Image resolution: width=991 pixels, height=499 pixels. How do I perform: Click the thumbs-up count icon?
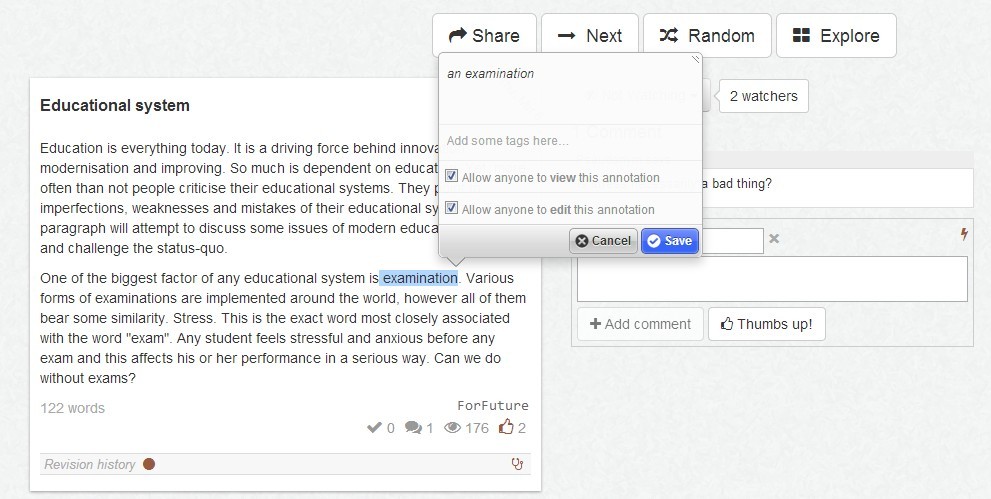[x=506, y=428]
